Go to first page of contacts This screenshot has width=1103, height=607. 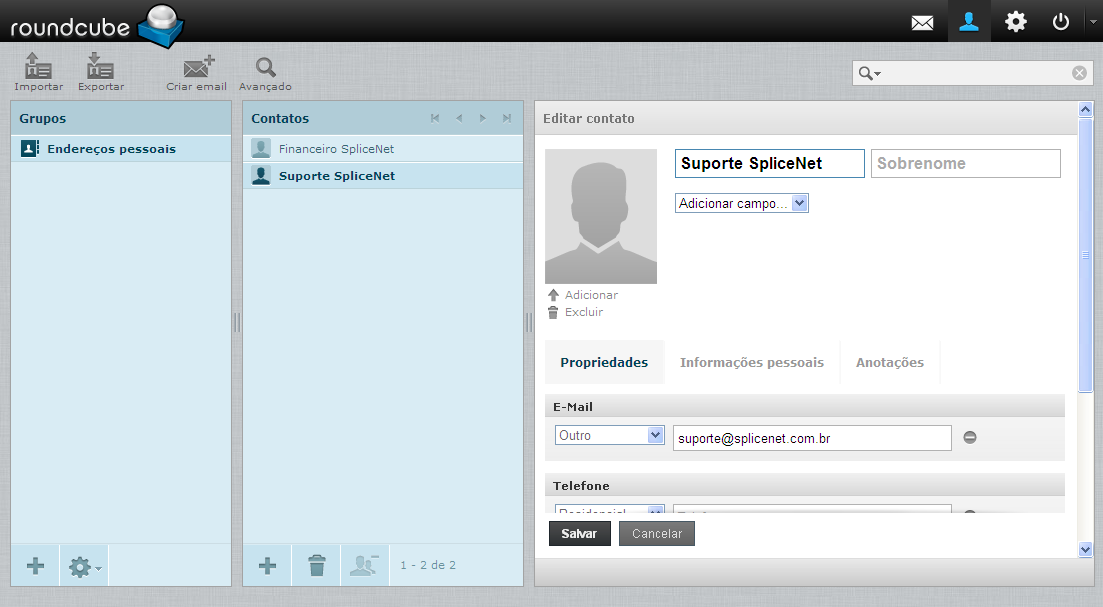click(435, 118)
